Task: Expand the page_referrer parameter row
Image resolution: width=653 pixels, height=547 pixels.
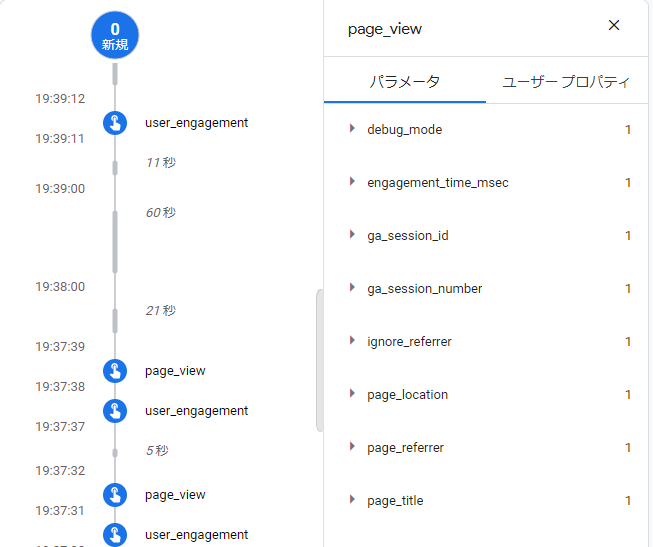Action: coord(353,447)
